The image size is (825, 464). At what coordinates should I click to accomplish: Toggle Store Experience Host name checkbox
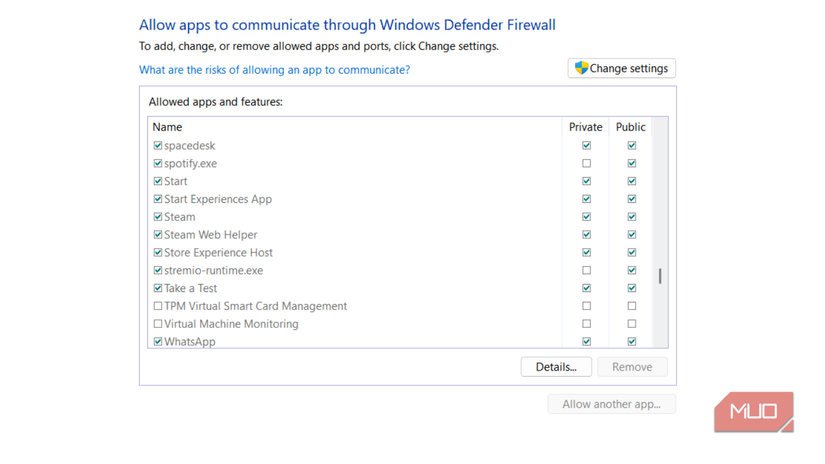(158, 253)
